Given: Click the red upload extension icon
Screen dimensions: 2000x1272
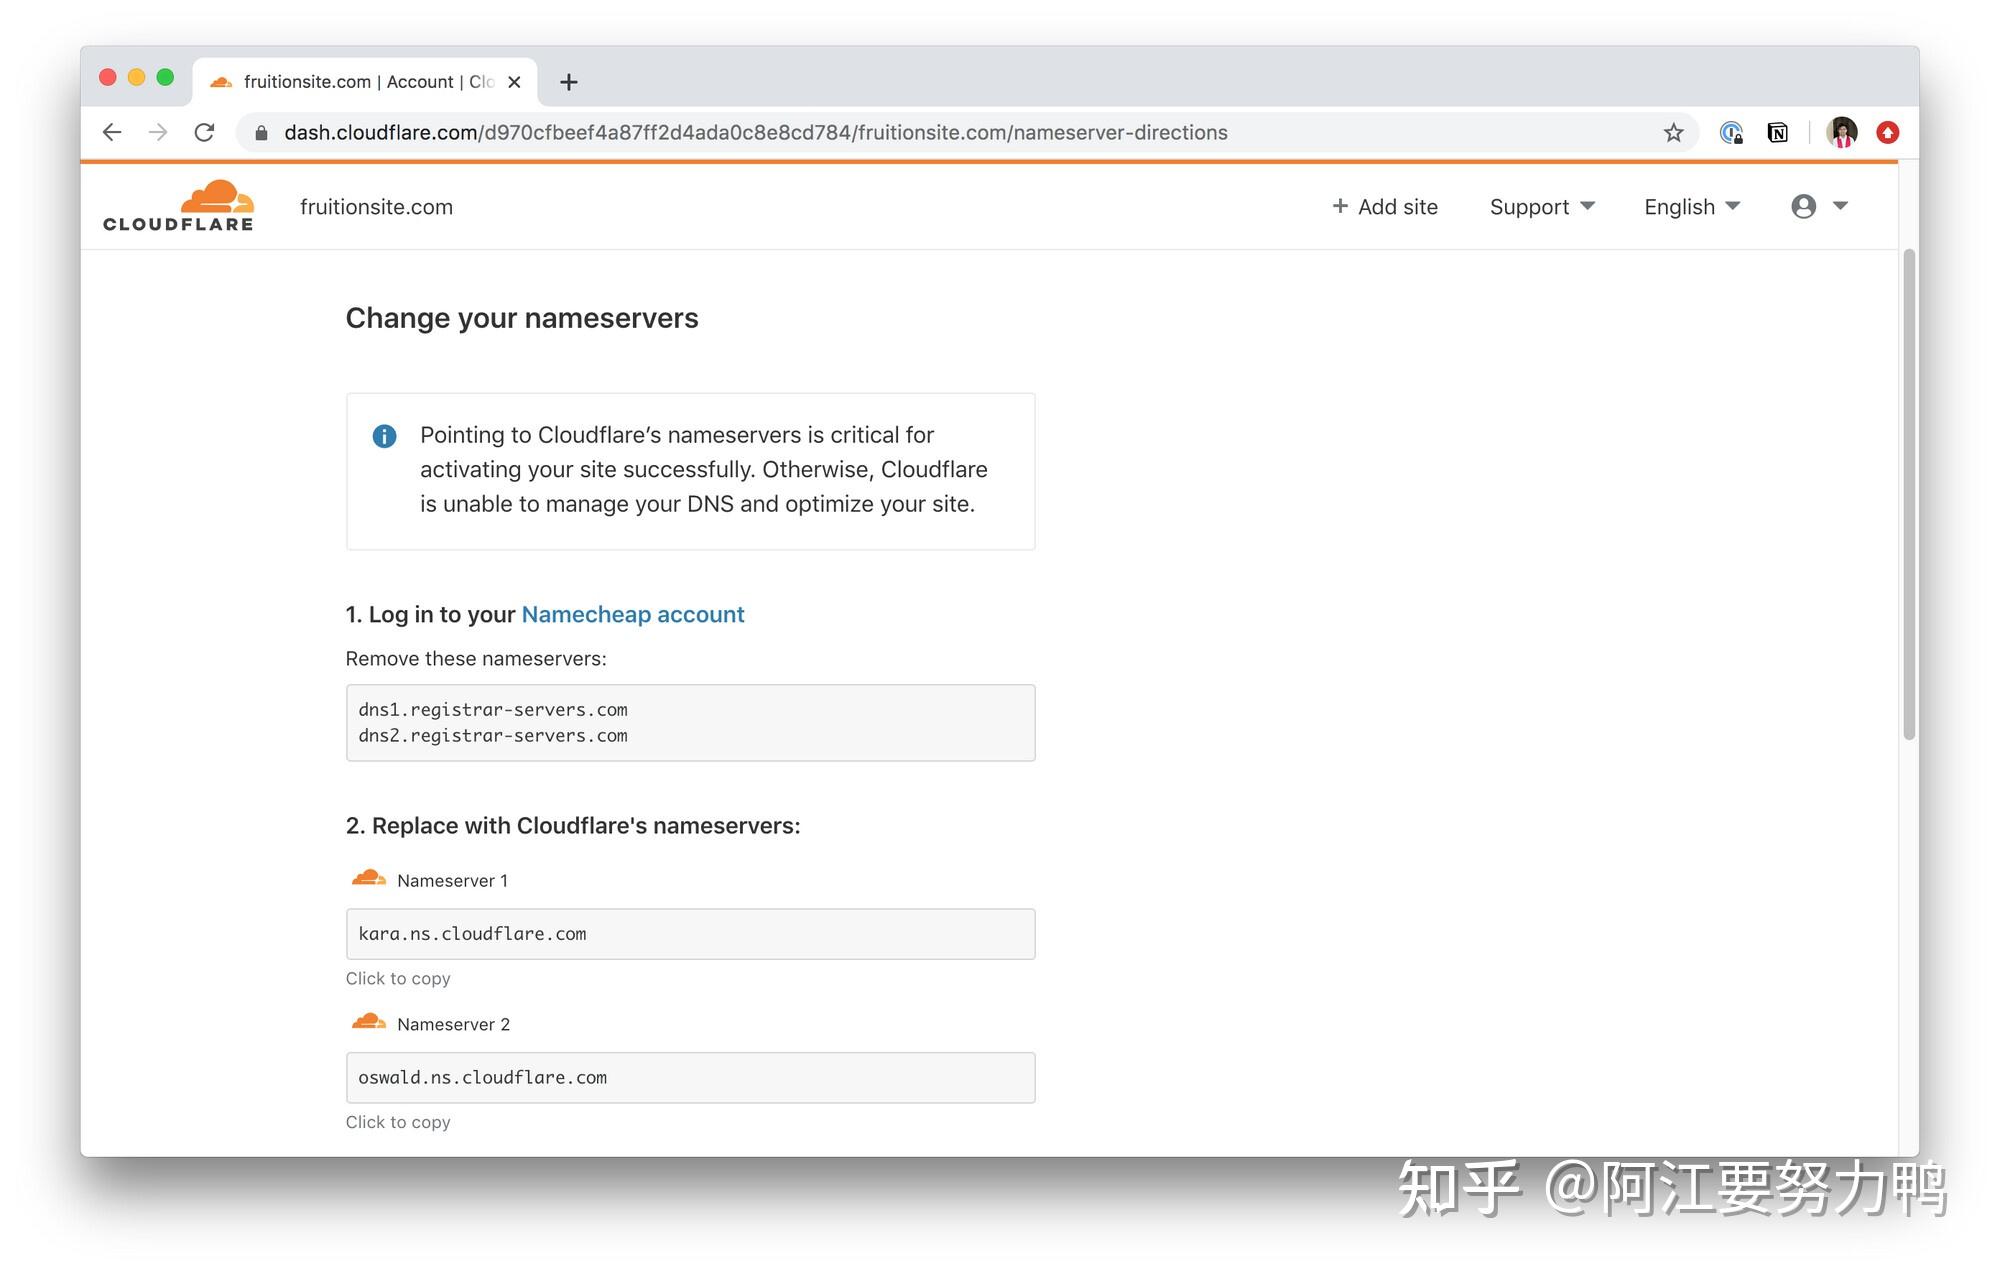Looking at the screenshot, I should 1888,132.
